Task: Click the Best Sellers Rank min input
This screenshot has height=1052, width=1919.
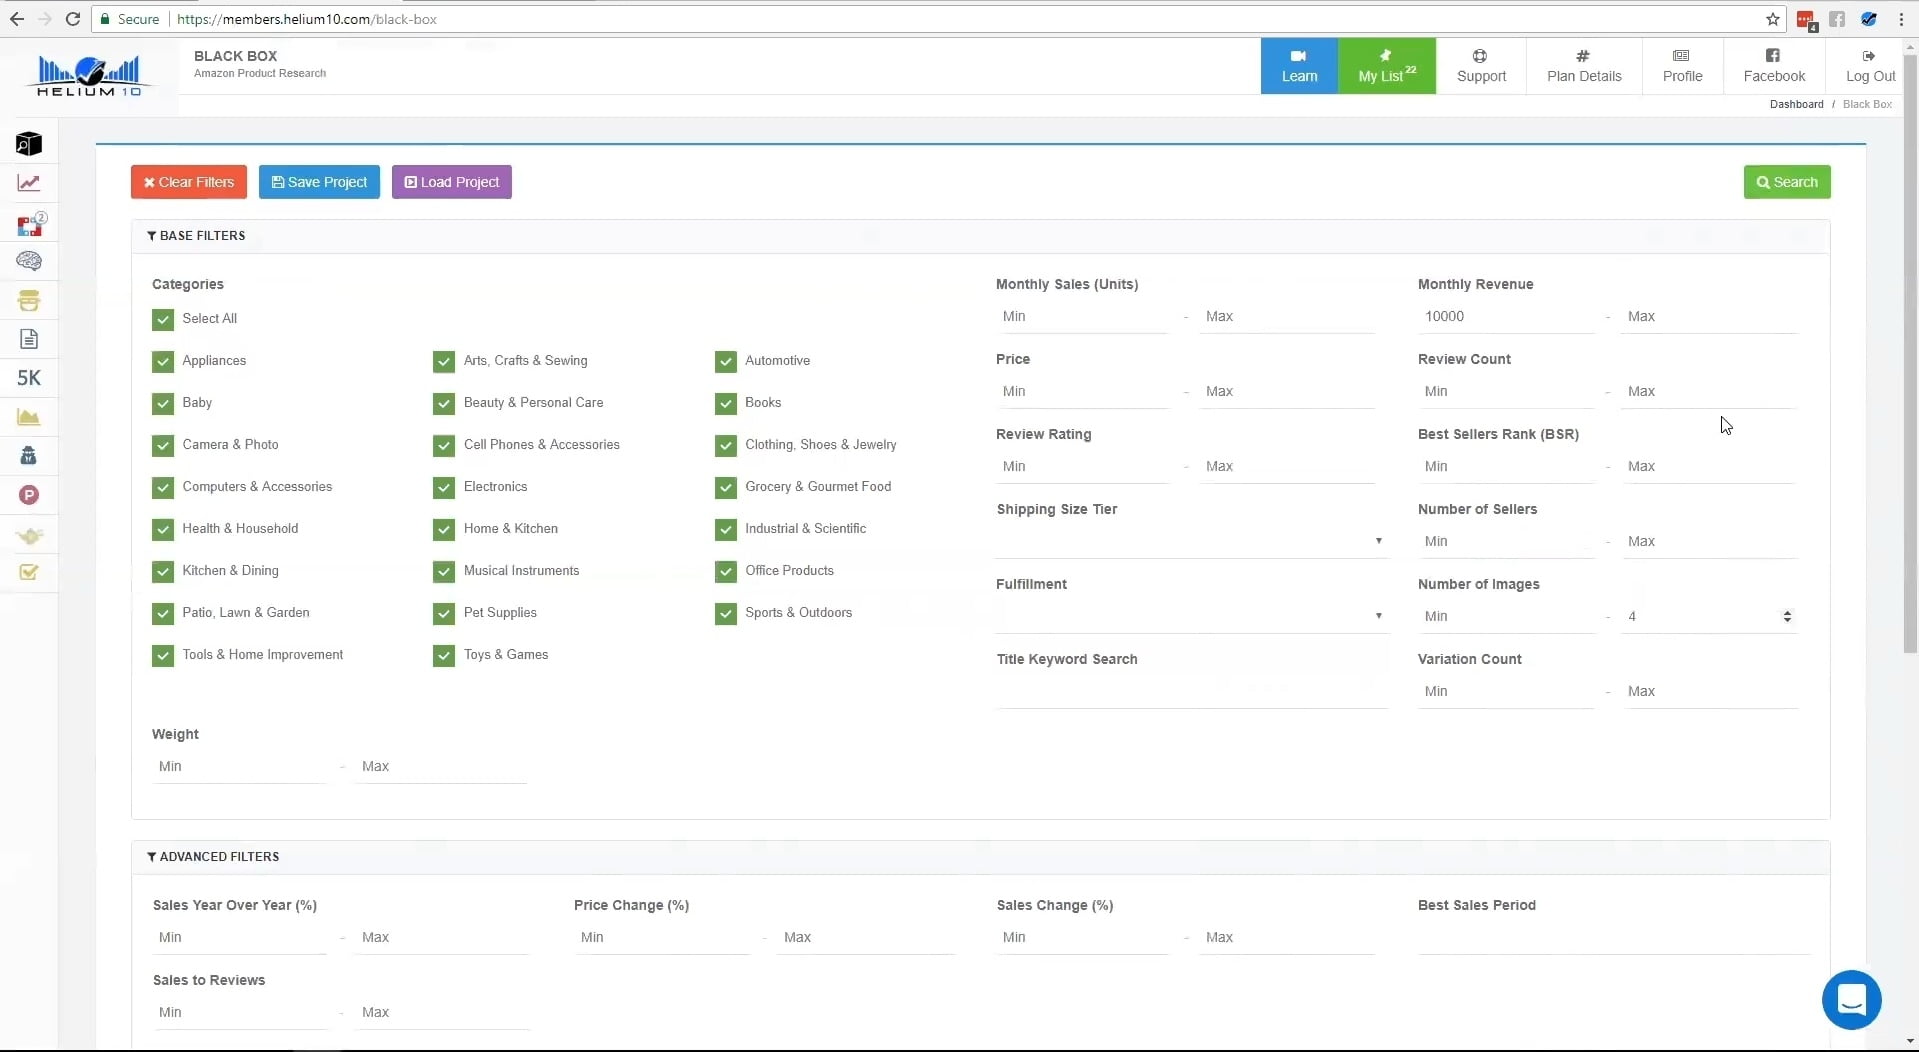Action: pyautogui.click(x=1506, y=467)
